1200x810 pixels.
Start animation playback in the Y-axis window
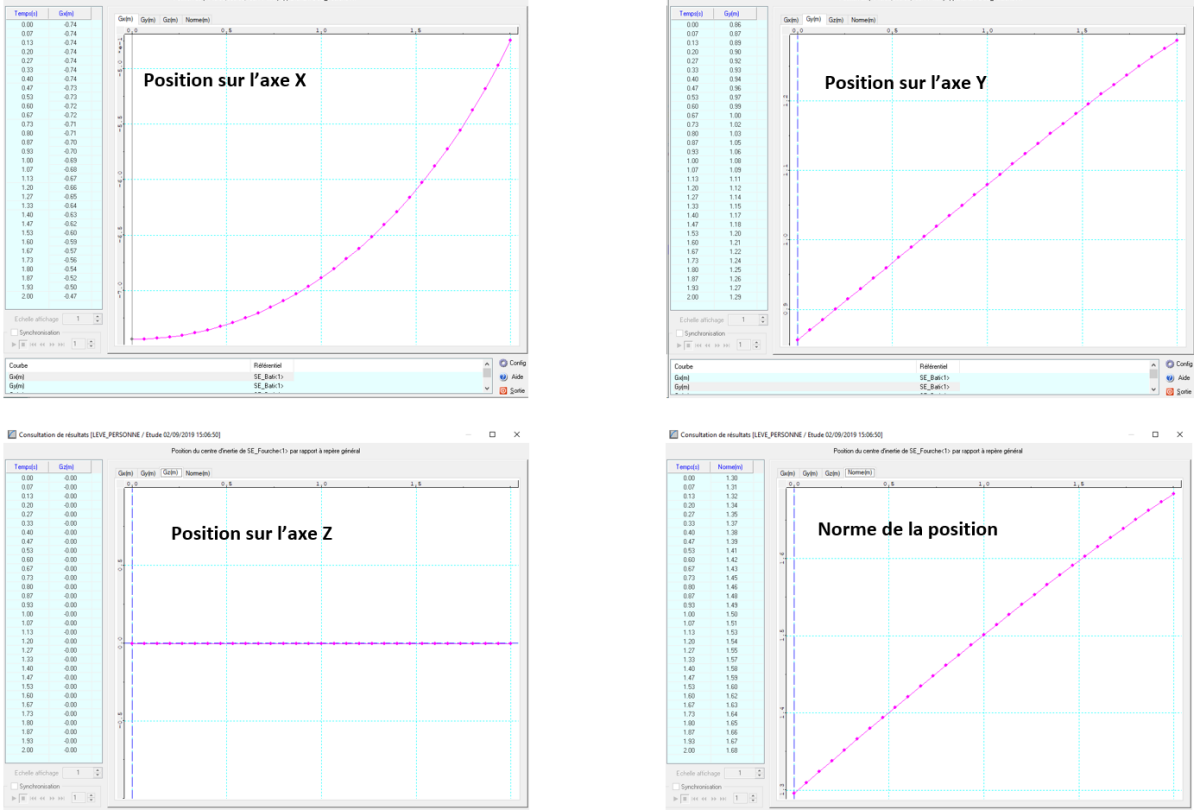tap(679, 345)
